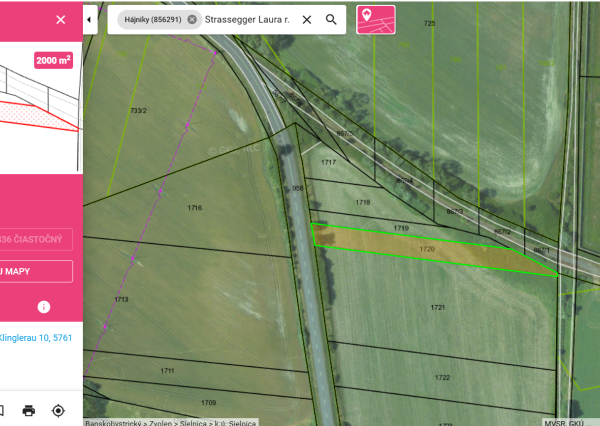The width and height of the screenshot is (600, 426).
Task: Remove the Hájniky (856291) filter chip
Action: point(192,19)
